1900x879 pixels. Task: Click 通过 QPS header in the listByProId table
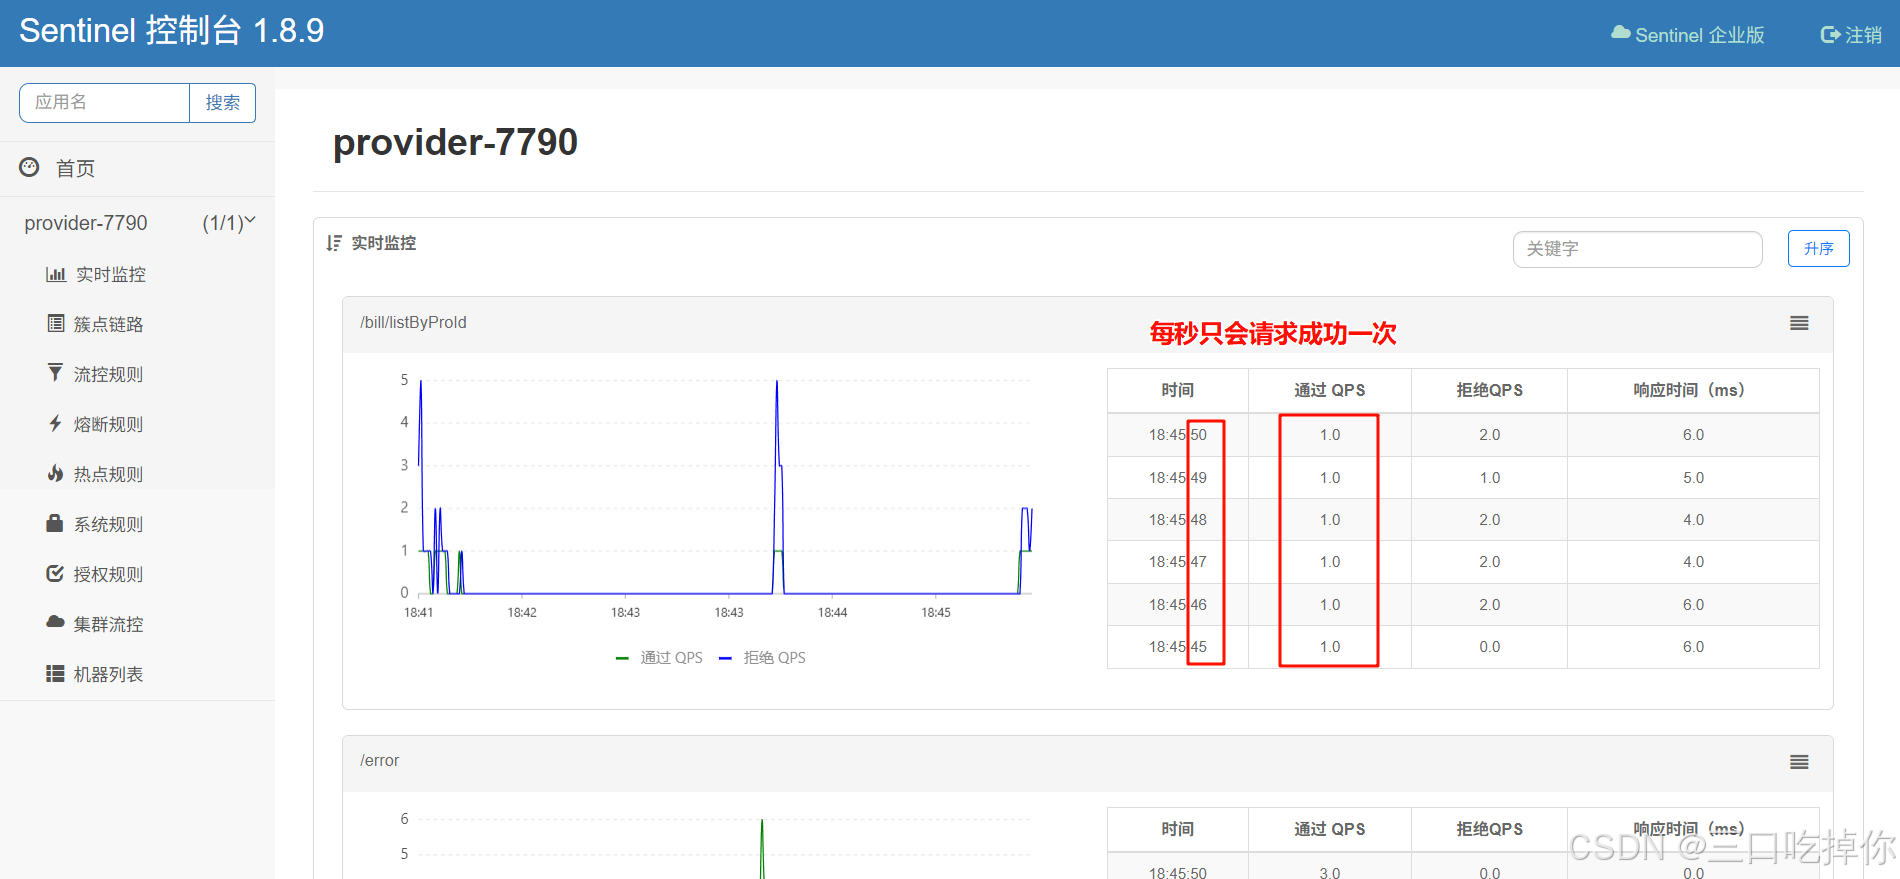tap(1329, 390)
